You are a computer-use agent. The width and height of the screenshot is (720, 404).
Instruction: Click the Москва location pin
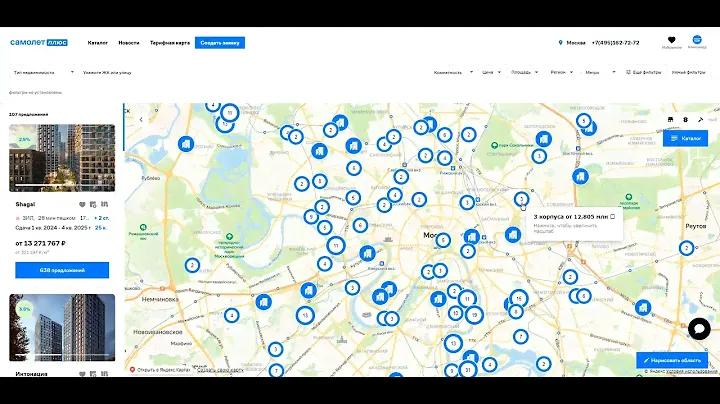[x=561, y=43]
